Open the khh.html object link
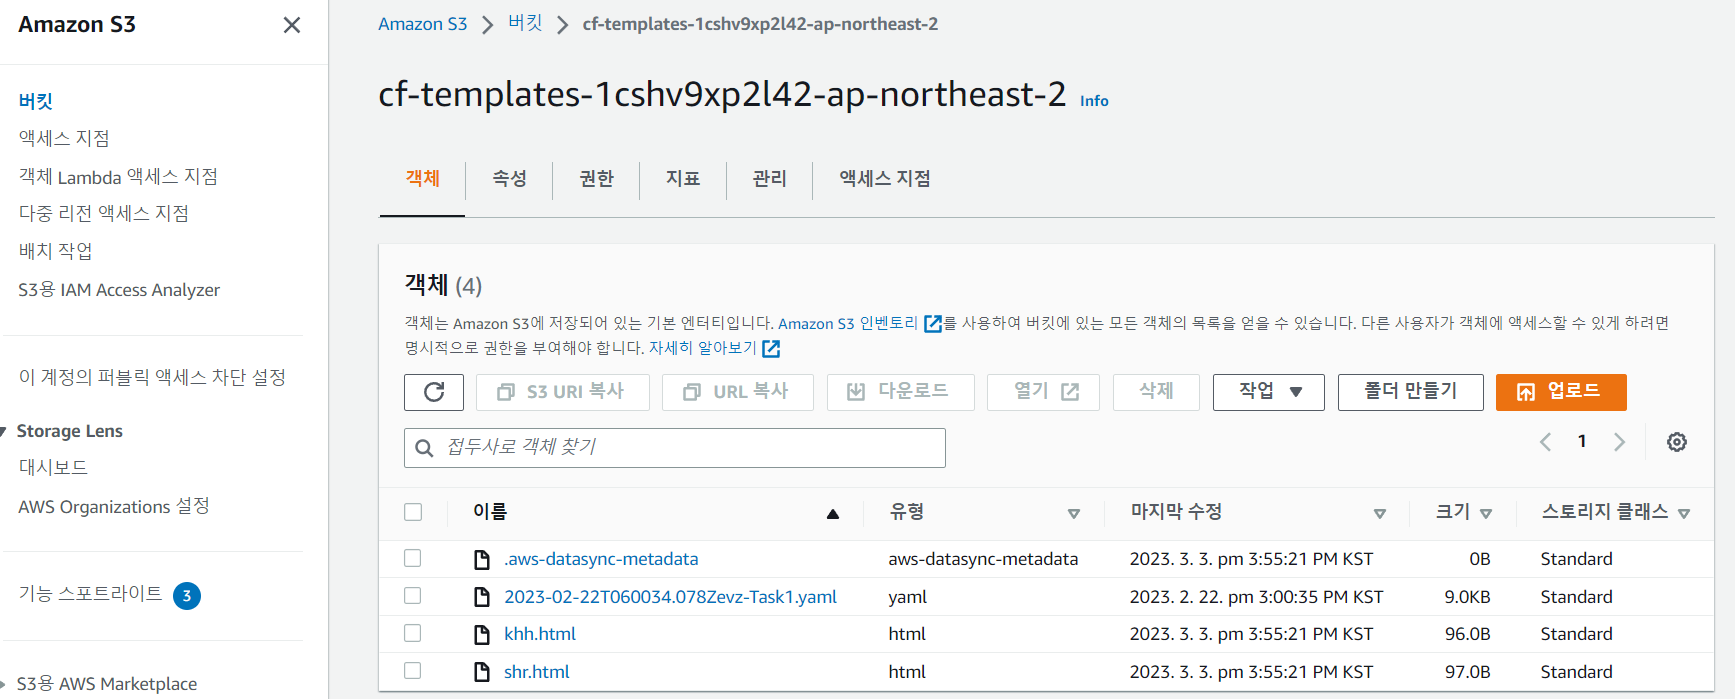Viewport: 1735px width, 699px height. coord(540,634)
